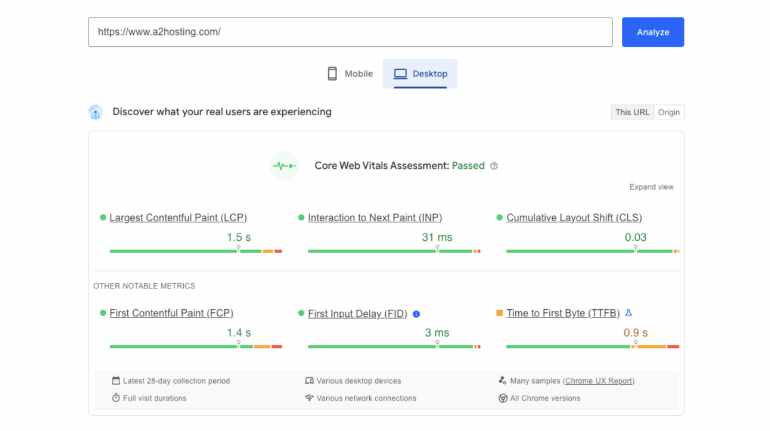Switch to the Mobile tab
The width and height of the screenshot is (770, 431).
click(350, 74)
